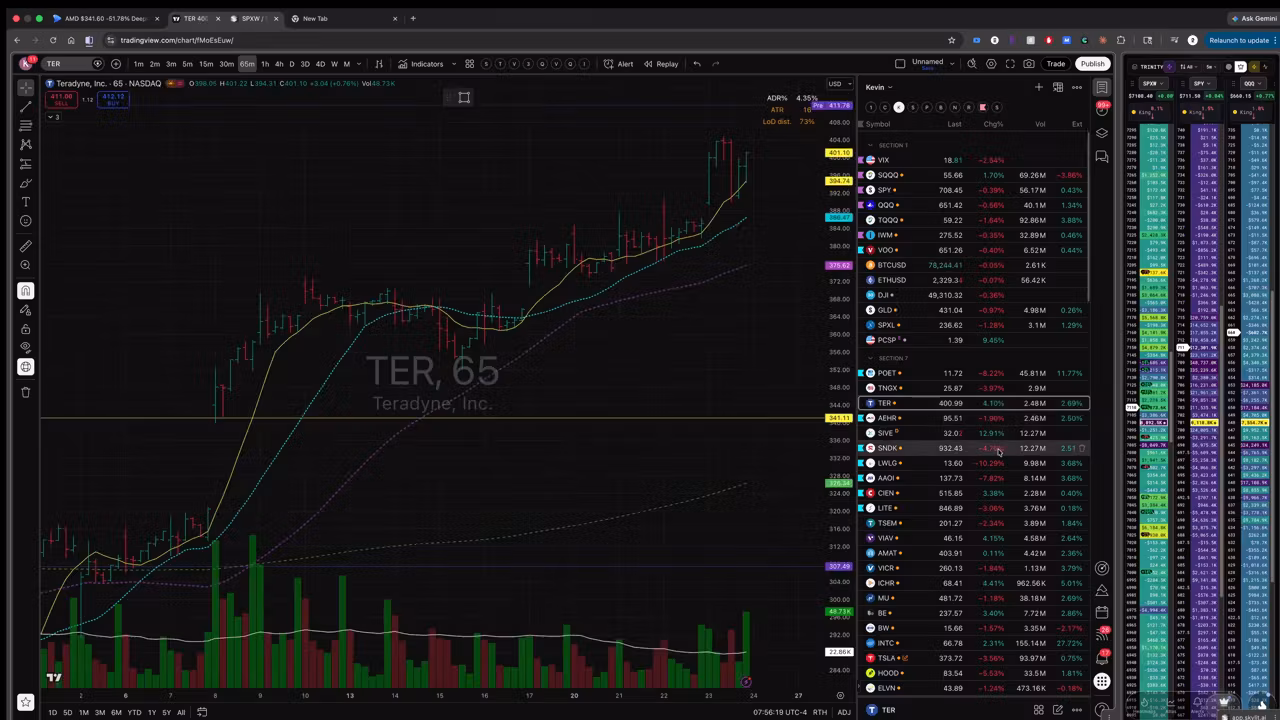Viewport: 1280px width, 720px height.
Task: Click the user profile avatar with notifications
Action: [x=26, y=63]
